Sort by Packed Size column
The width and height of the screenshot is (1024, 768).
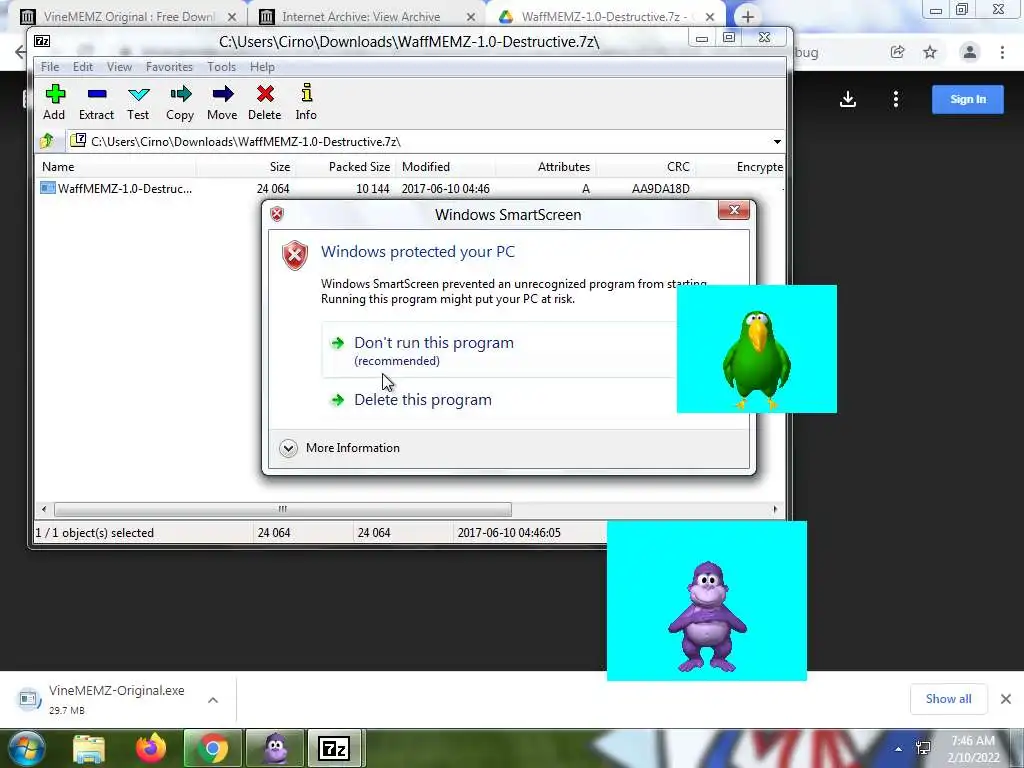[x=344, y=167]
